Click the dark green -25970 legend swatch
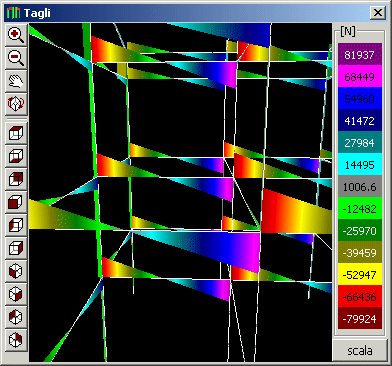This screenshot has width=392, height=366. point(360,230)
